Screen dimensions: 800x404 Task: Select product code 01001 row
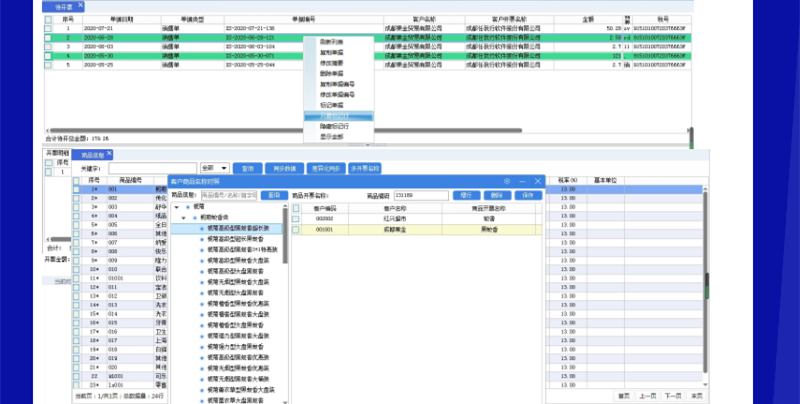coord(115,279)
